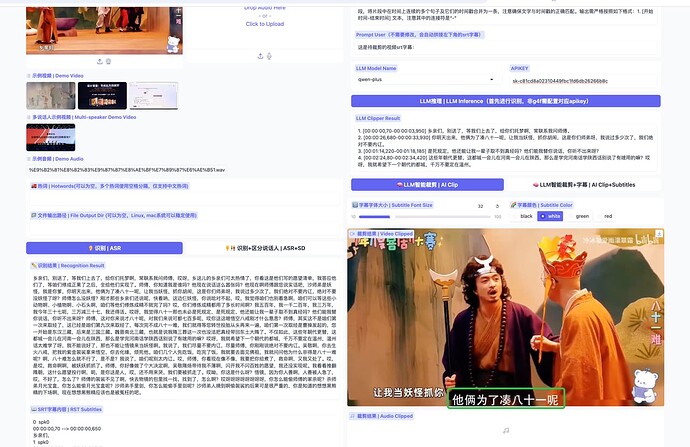
Task: Click microphone icon below audio drop area
Action: click(269, 56)
